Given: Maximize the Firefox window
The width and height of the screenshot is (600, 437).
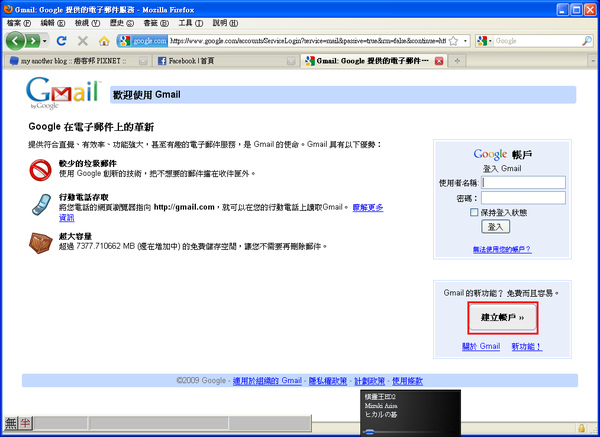Looking at the screenshot, I should (577, 9).
